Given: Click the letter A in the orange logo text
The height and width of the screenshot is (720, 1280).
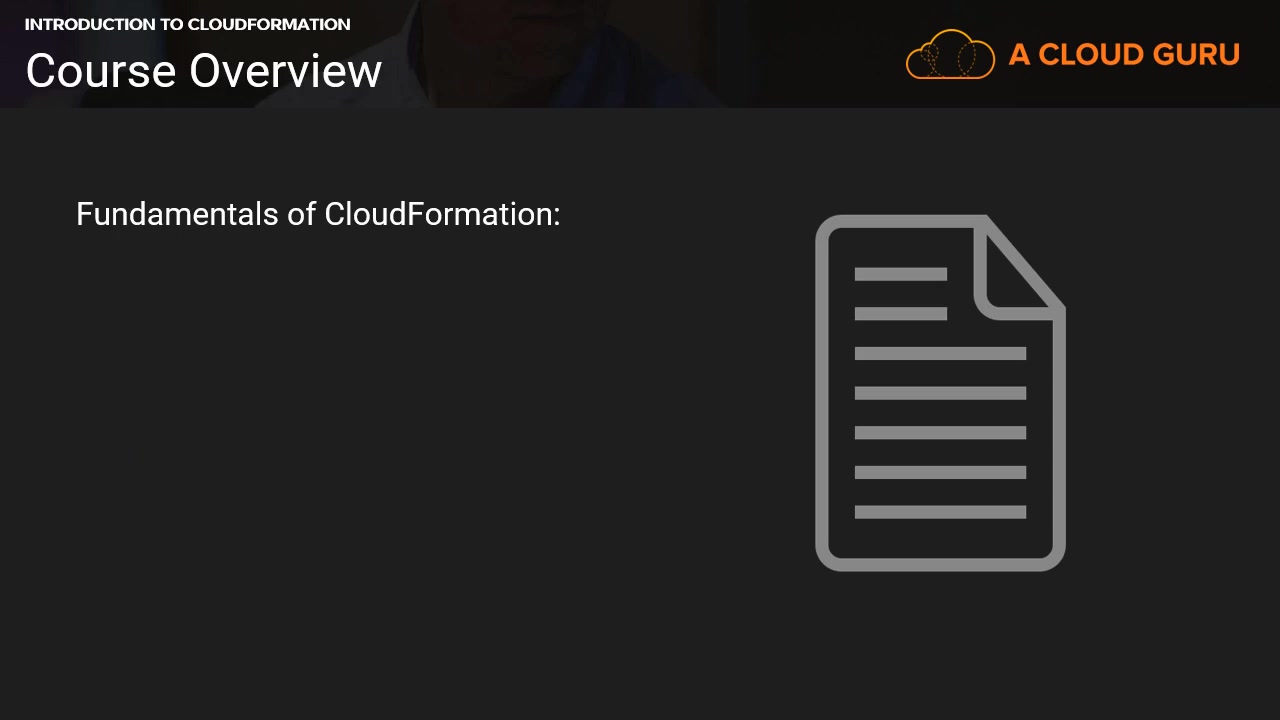Looking at the screenshot, I should pos(1019,55).
